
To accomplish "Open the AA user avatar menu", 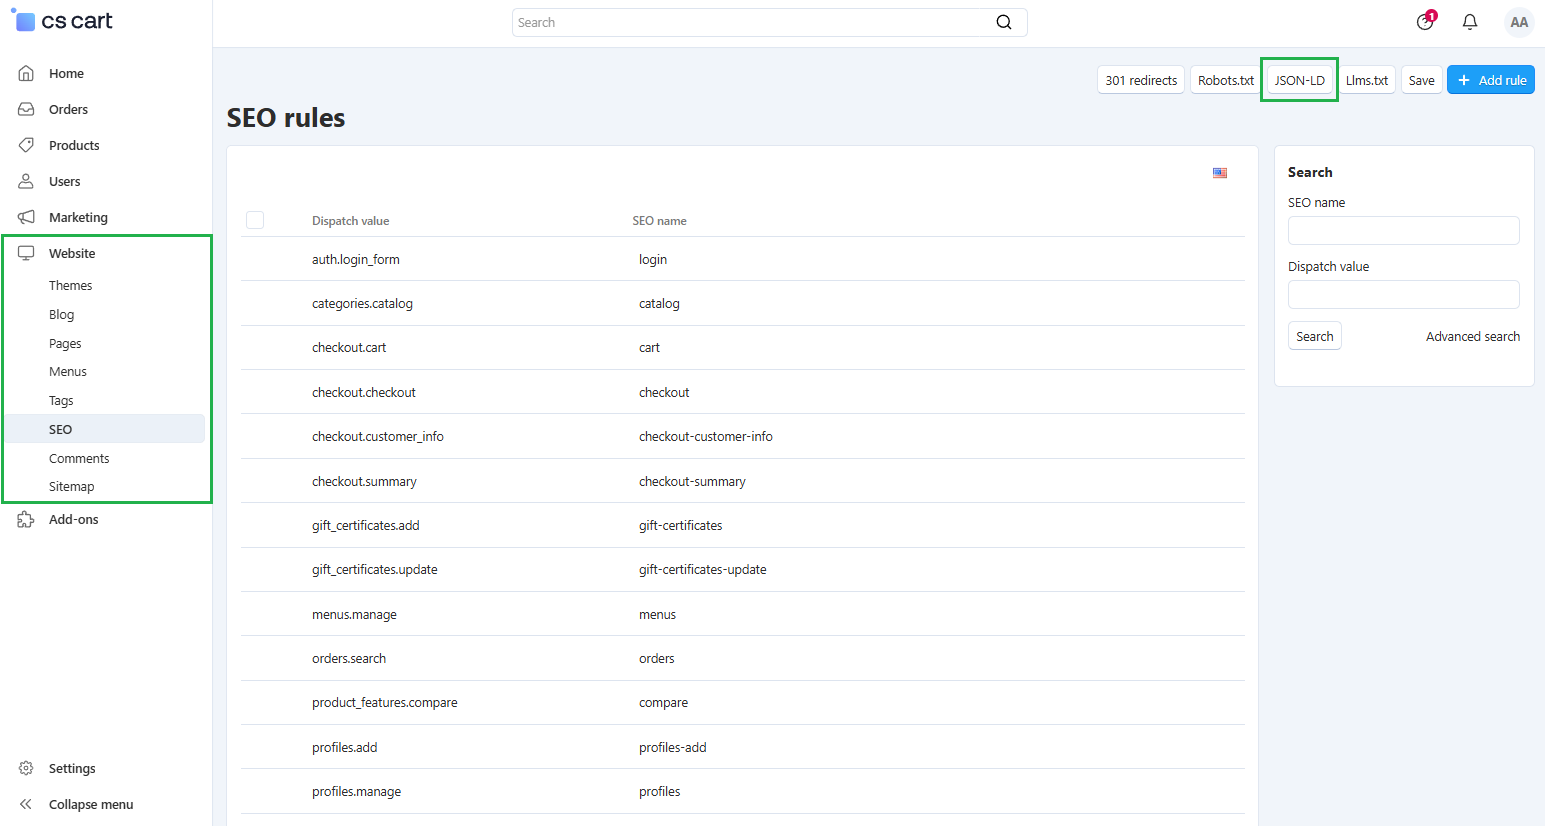I will coord(1519,22).
